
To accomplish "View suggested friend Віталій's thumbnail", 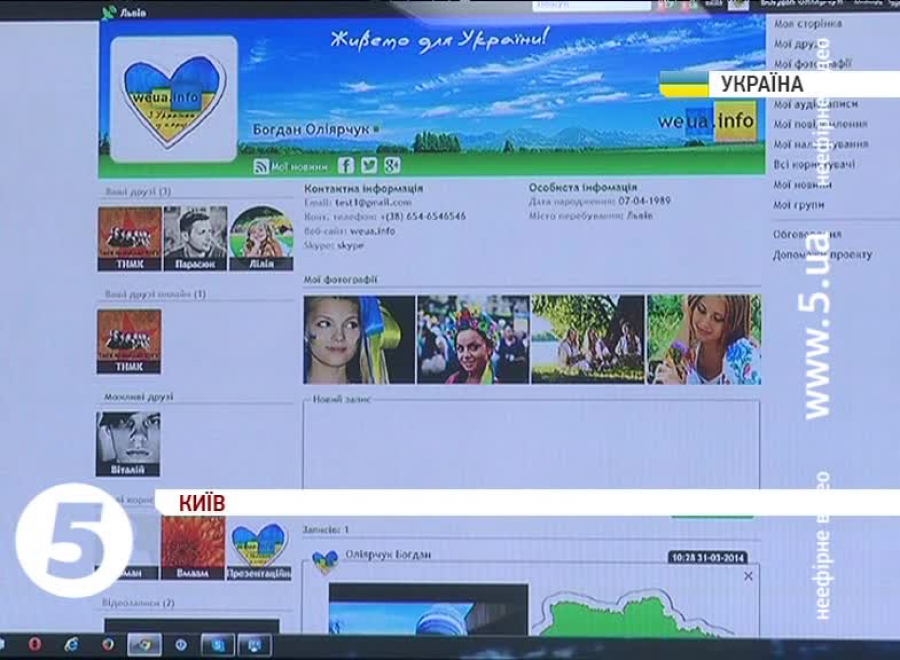I will 128,443.
